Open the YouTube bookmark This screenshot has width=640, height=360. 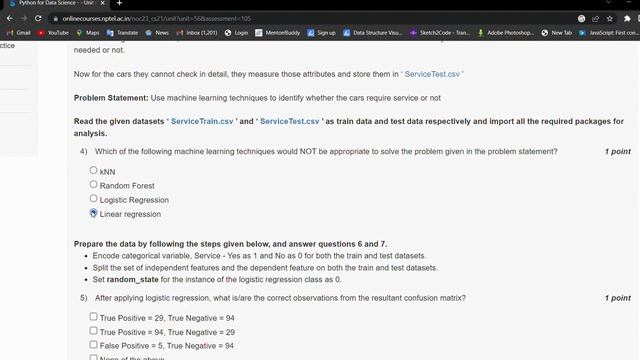coord(53,33)
